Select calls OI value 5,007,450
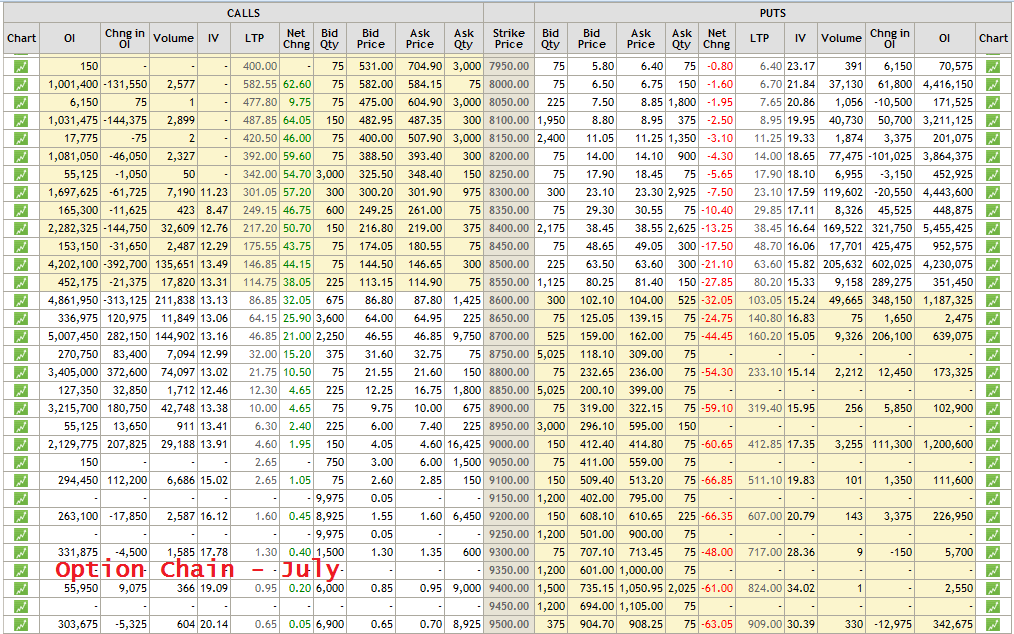Viewport: 1014px width, 634px height. pos(73,336)
